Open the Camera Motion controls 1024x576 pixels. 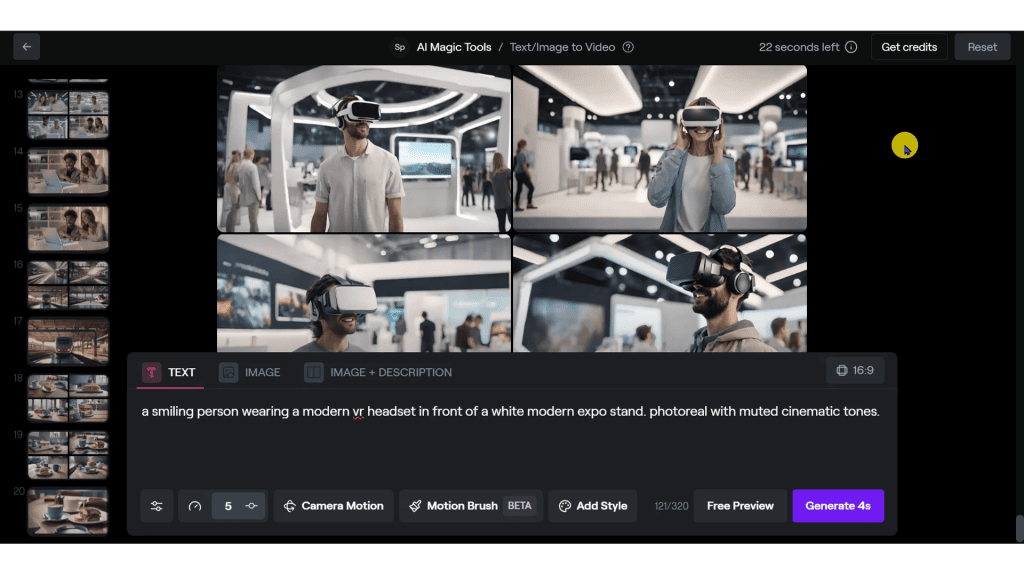coord(333,506)
